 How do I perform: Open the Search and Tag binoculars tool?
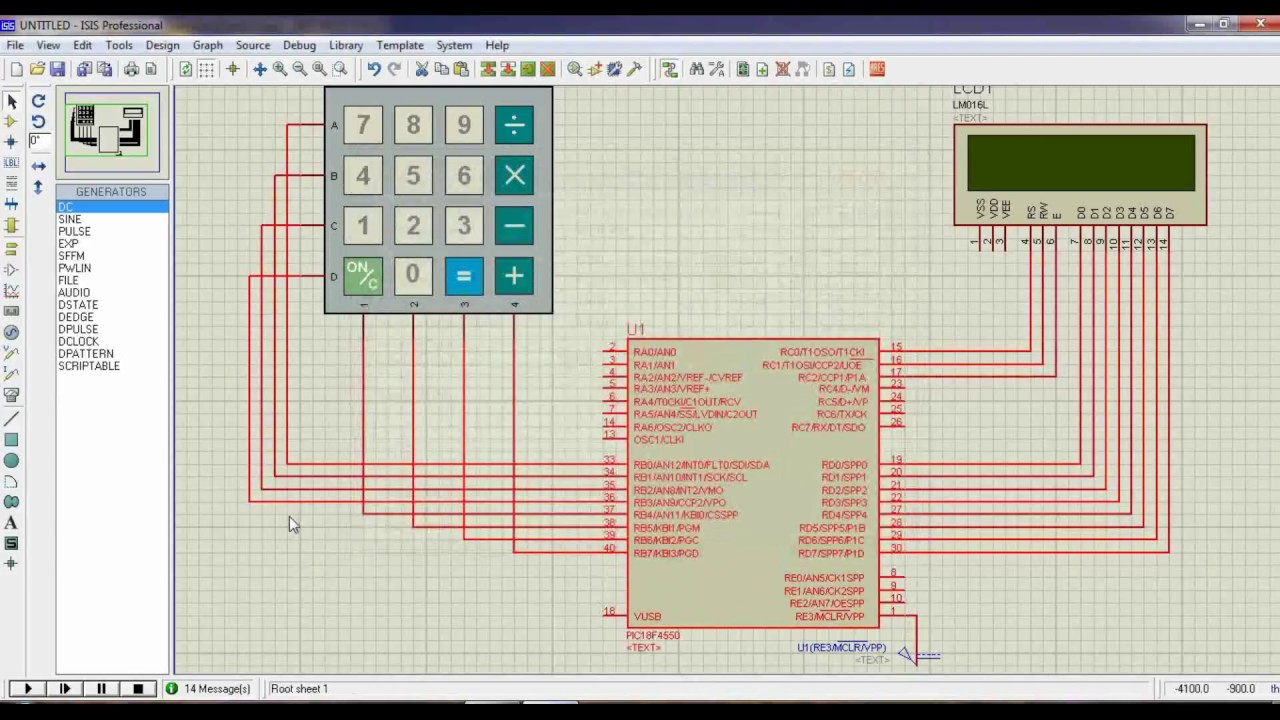[696, 69]
